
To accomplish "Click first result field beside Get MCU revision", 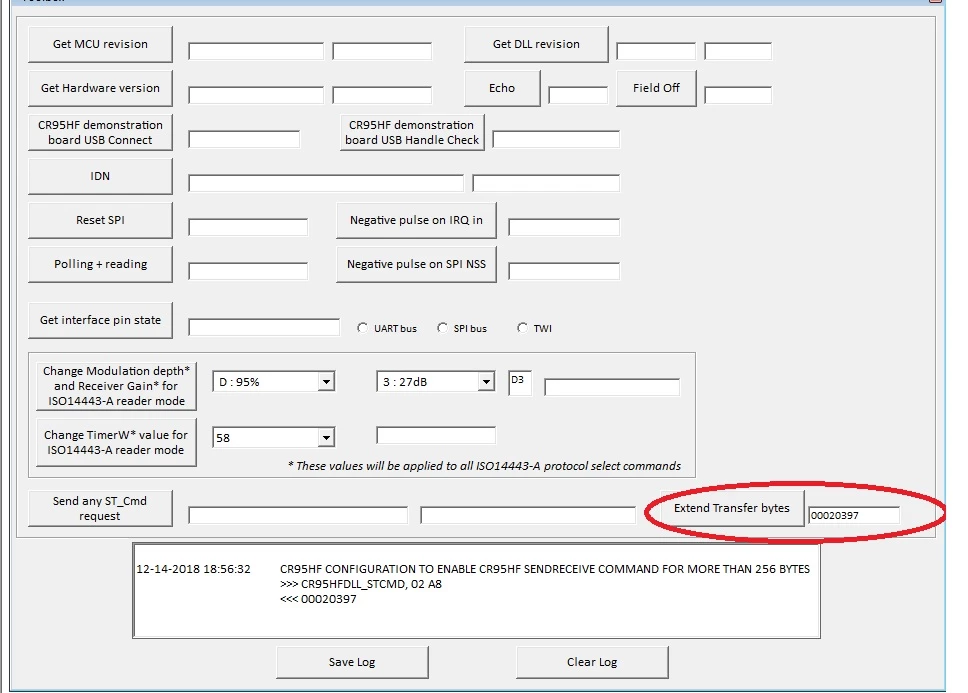I will point(256,51).
